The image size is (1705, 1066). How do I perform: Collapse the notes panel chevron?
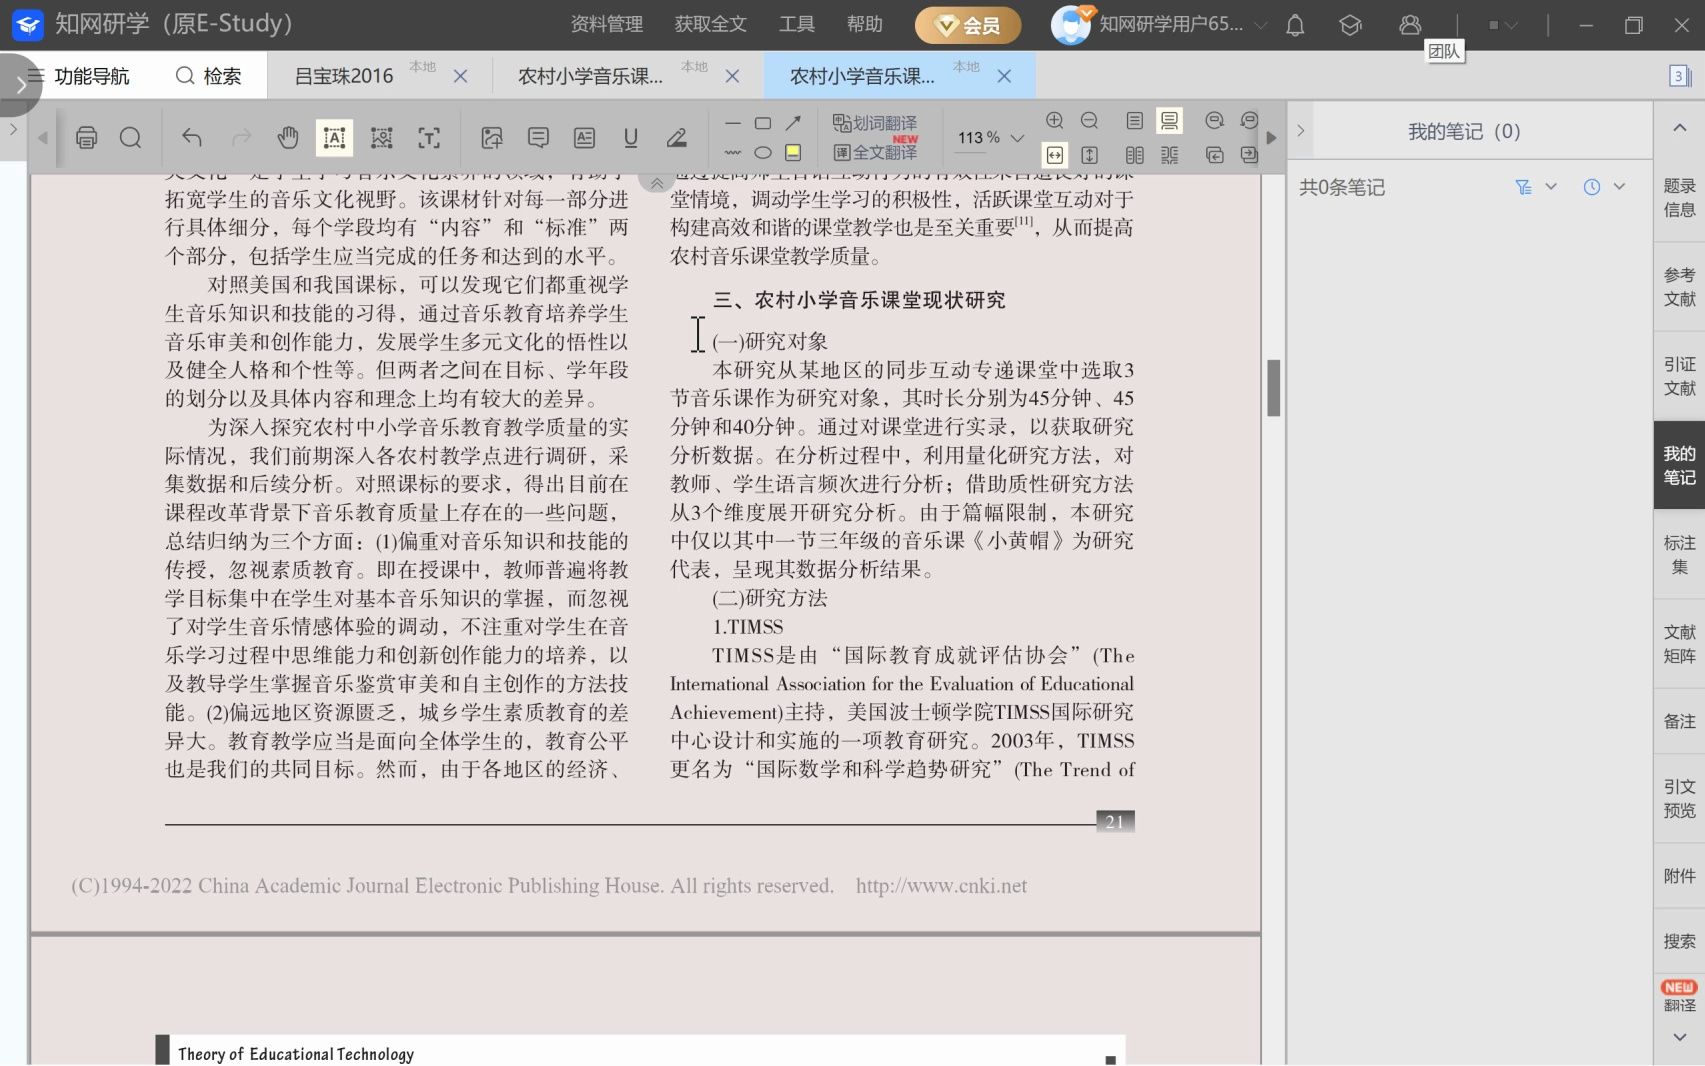coord(1300,131)
